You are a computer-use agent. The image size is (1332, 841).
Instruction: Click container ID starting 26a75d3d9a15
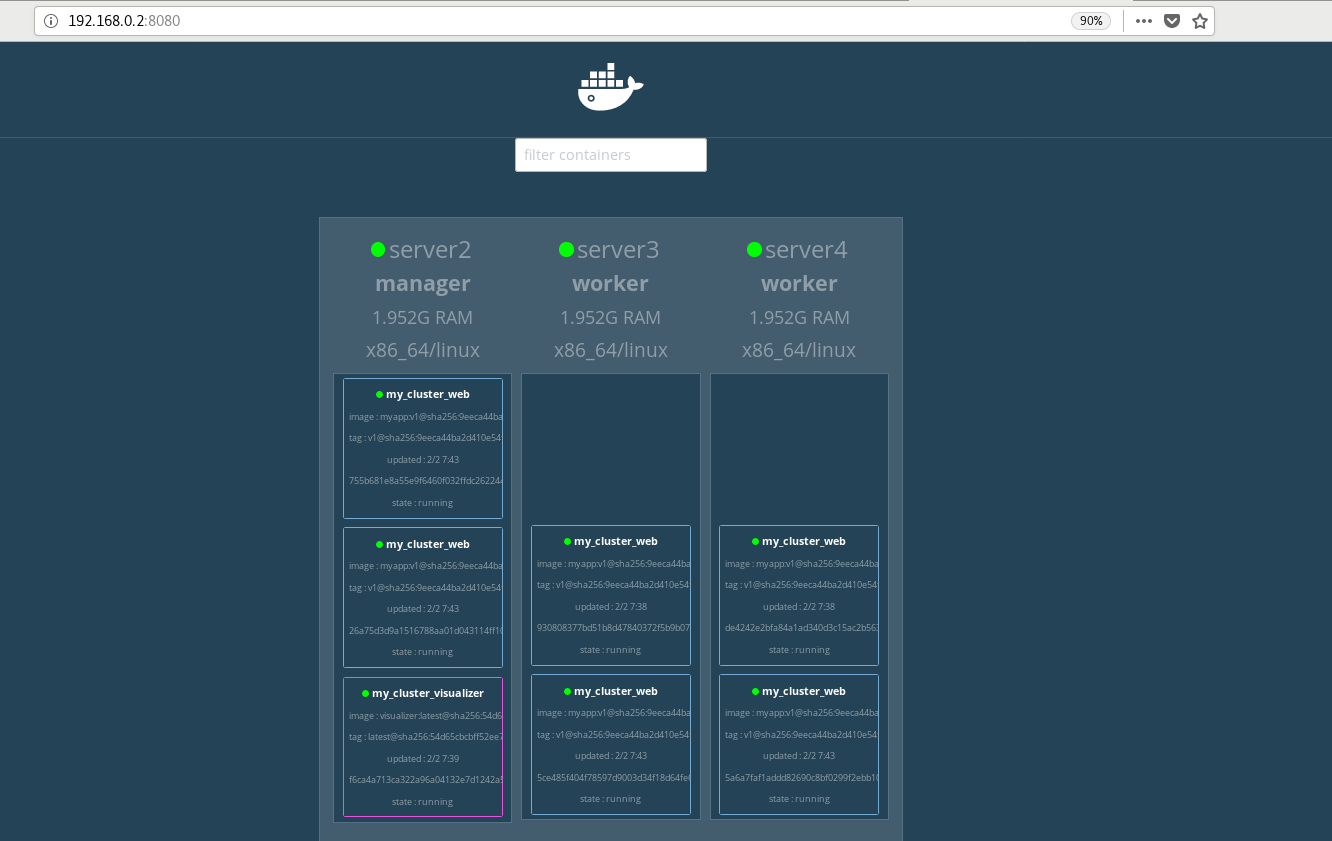tap(426, 630)
